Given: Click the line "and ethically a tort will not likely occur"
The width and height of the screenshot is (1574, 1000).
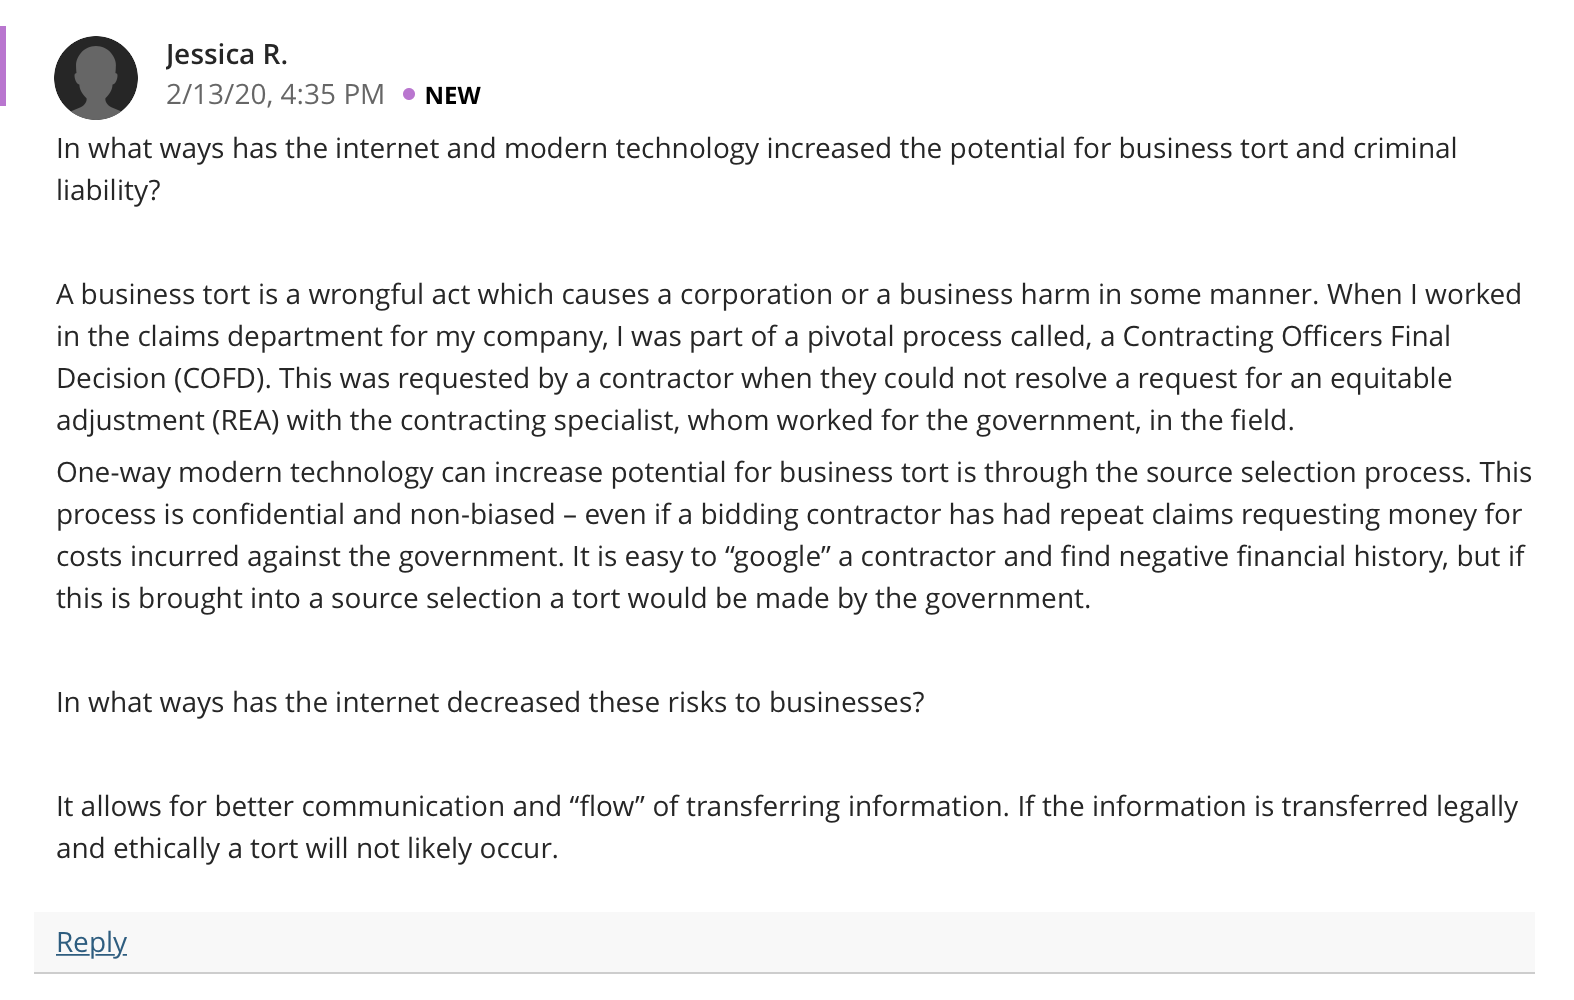Looking at the screenshot, I should coord(307,848).
